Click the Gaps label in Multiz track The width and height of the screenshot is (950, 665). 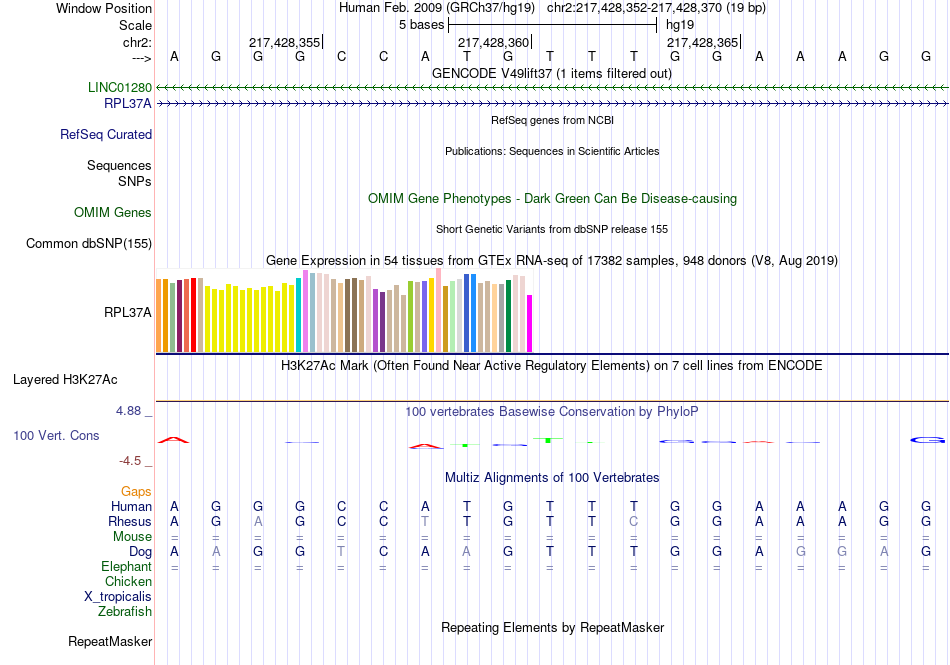click(x=136, y=492)
